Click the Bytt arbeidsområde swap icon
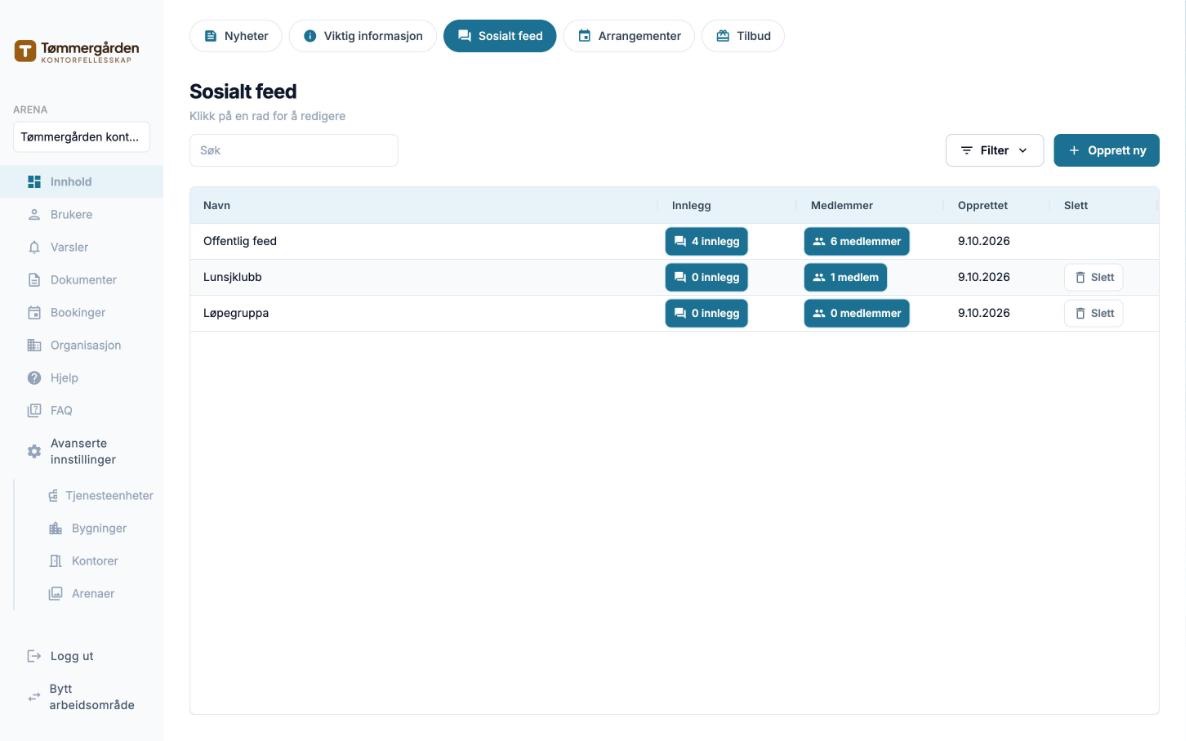1186x741 pixels. 34,697
